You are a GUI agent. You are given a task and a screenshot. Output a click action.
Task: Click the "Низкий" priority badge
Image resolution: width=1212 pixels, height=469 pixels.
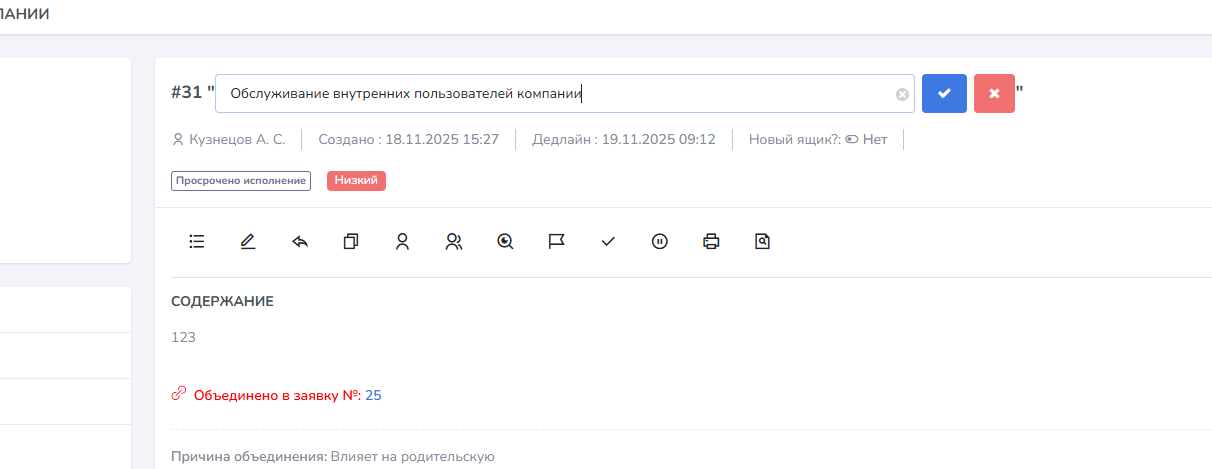pos(356,181)
